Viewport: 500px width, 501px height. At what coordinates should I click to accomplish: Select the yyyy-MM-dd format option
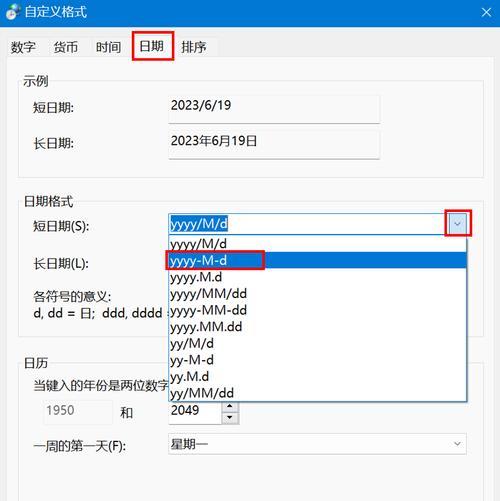coord(317,310)
